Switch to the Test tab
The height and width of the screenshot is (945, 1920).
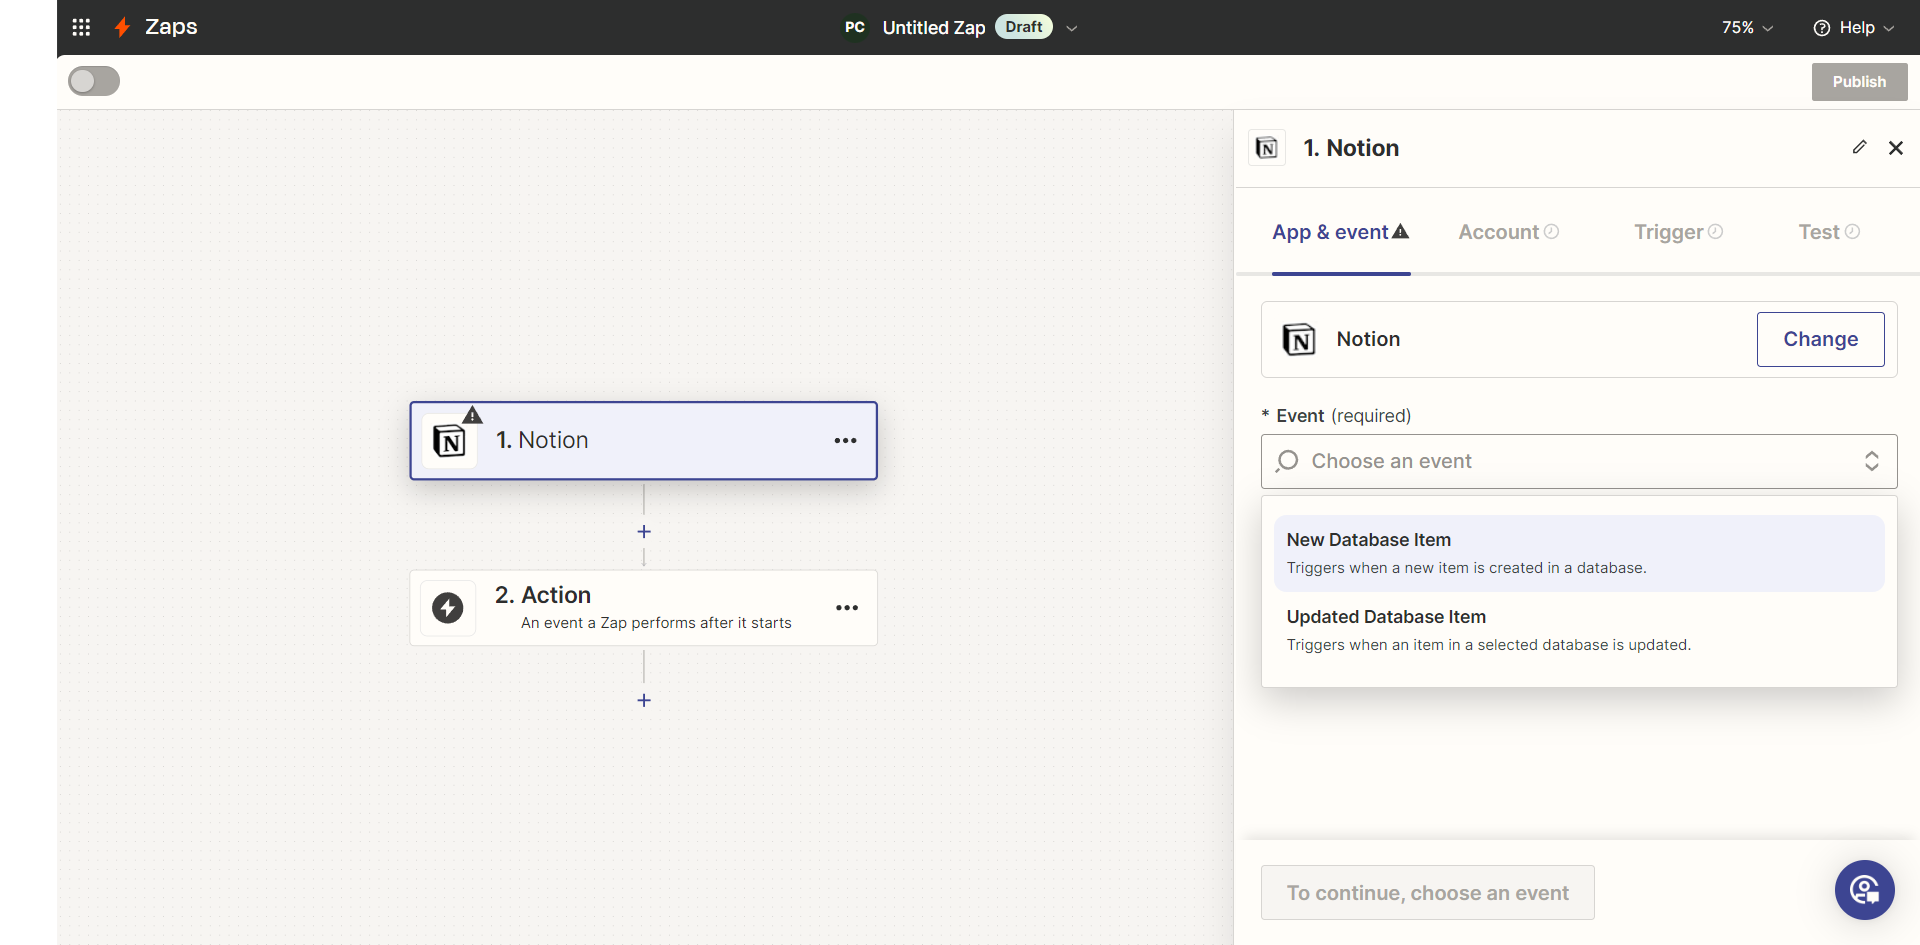click(x=1828, y=232)
